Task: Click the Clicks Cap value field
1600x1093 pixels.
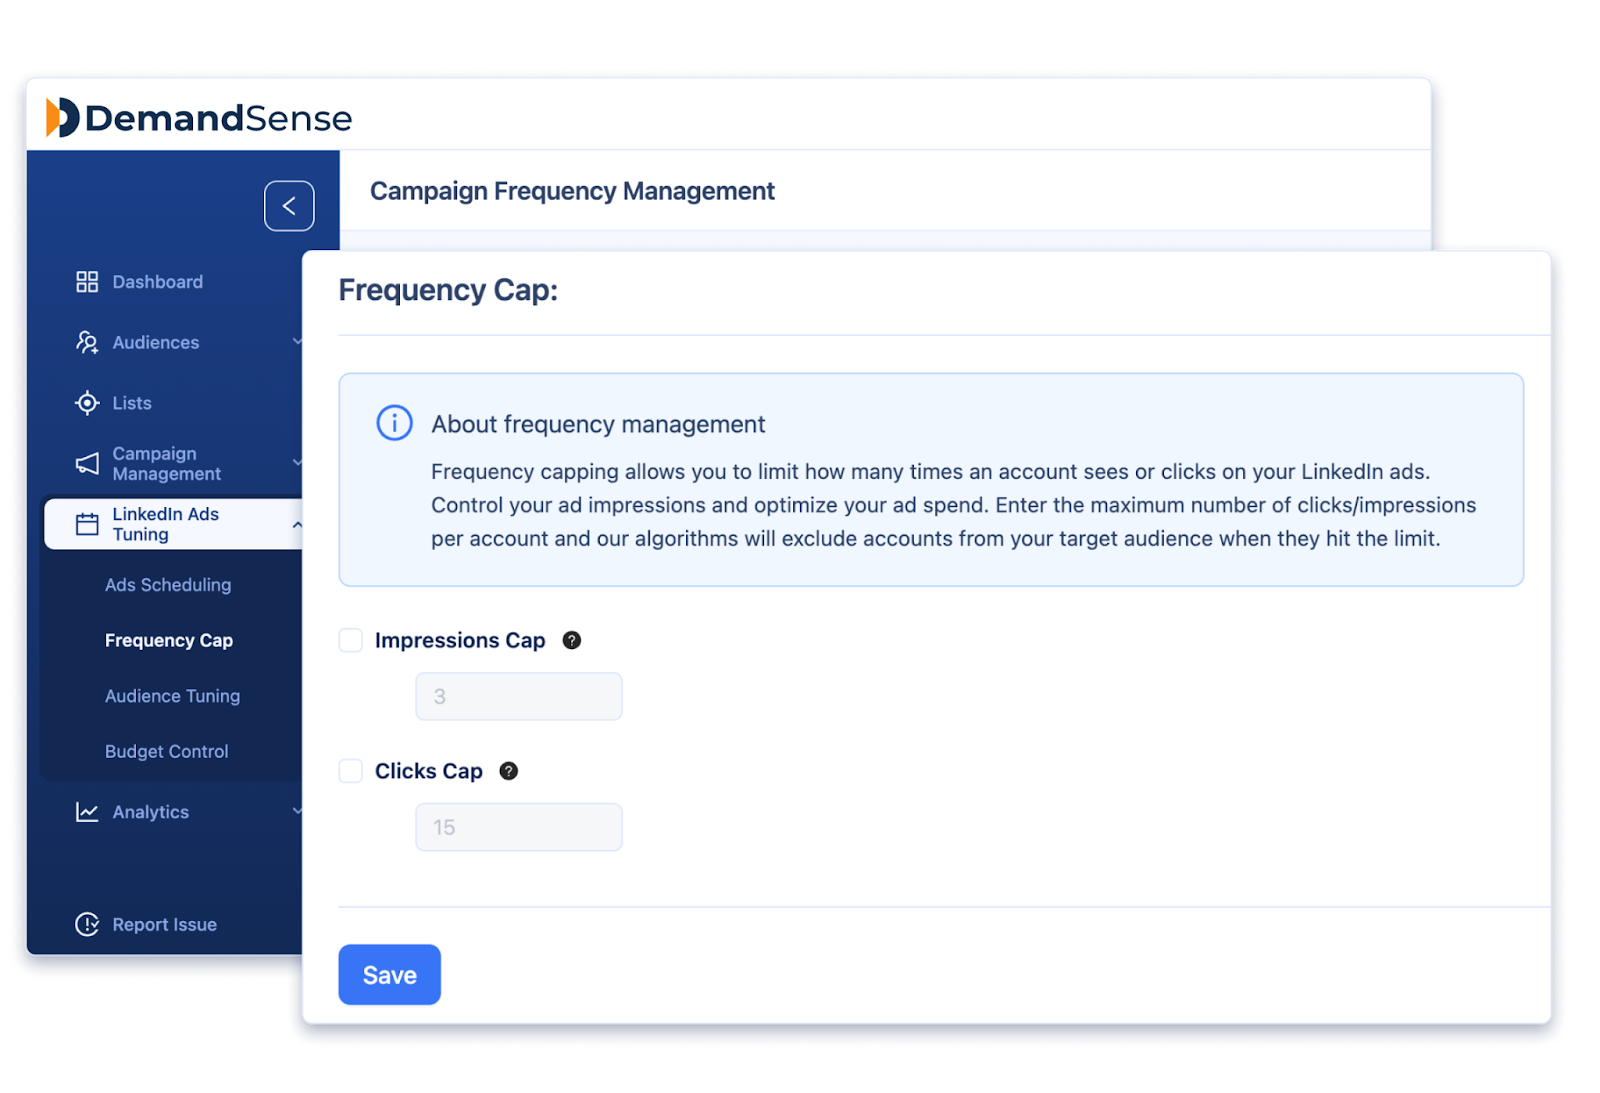Action: (519, 827)
